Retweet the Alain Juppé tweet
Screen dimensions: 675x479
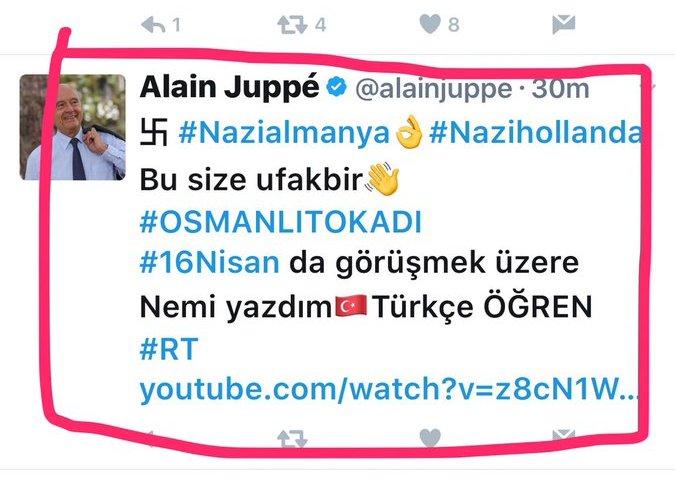pos(292,439)
